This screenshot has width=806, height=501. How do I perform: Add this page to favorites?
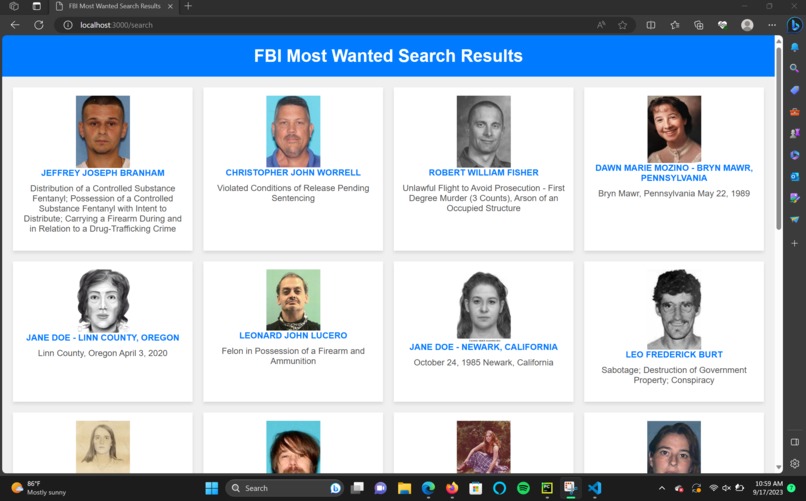tap(622, 25)
